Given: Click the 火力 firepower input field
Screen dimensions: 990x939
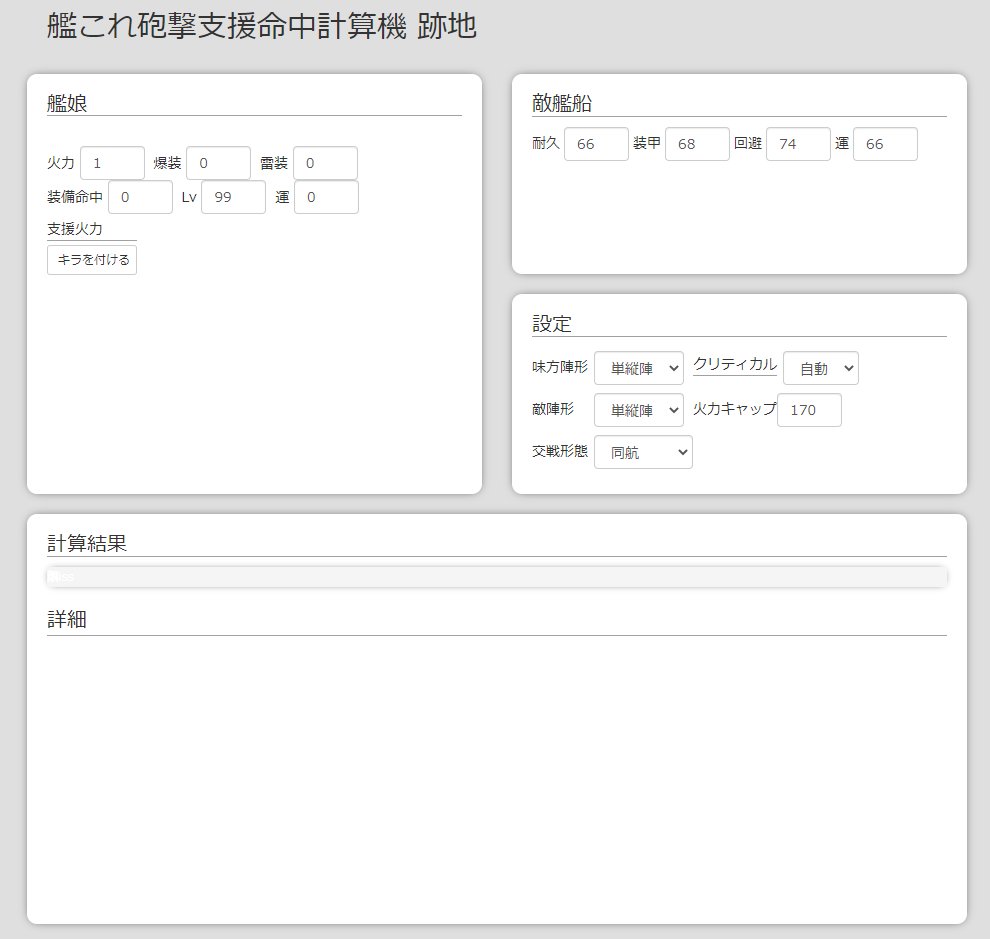Looking at the screenshot, I should pyautogui.click(x=112, y=162).
